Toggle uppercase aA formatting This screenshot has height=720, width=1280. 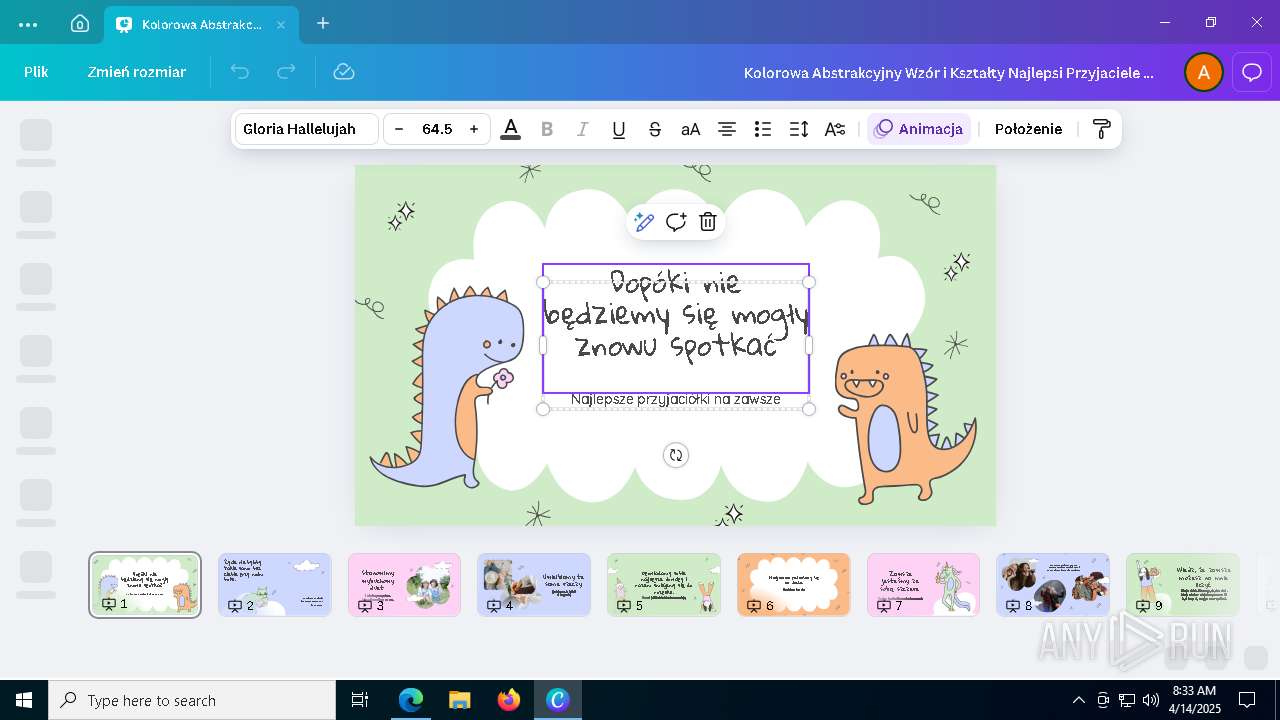(691, 129)
